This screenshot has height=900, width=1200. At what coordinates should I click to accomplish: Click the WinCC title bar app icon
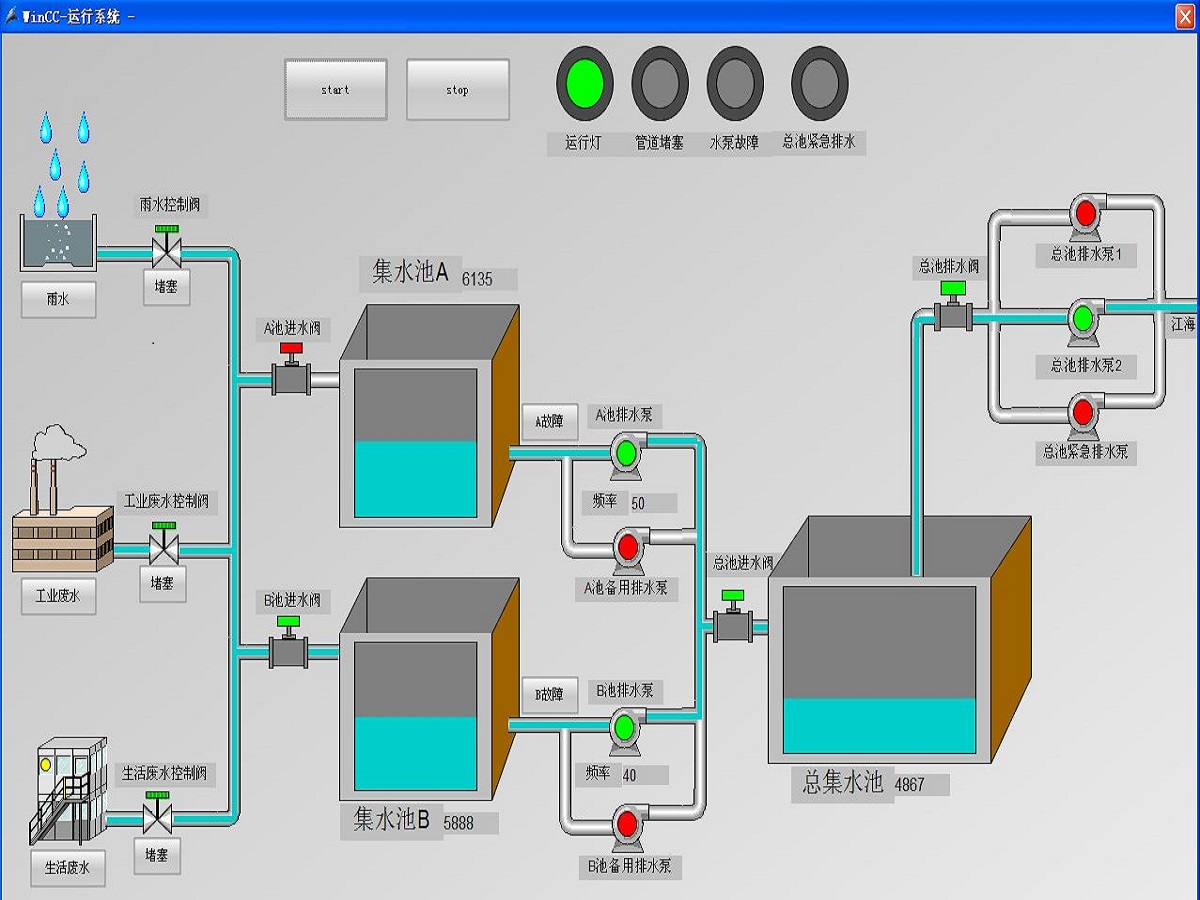pos(13,15)
